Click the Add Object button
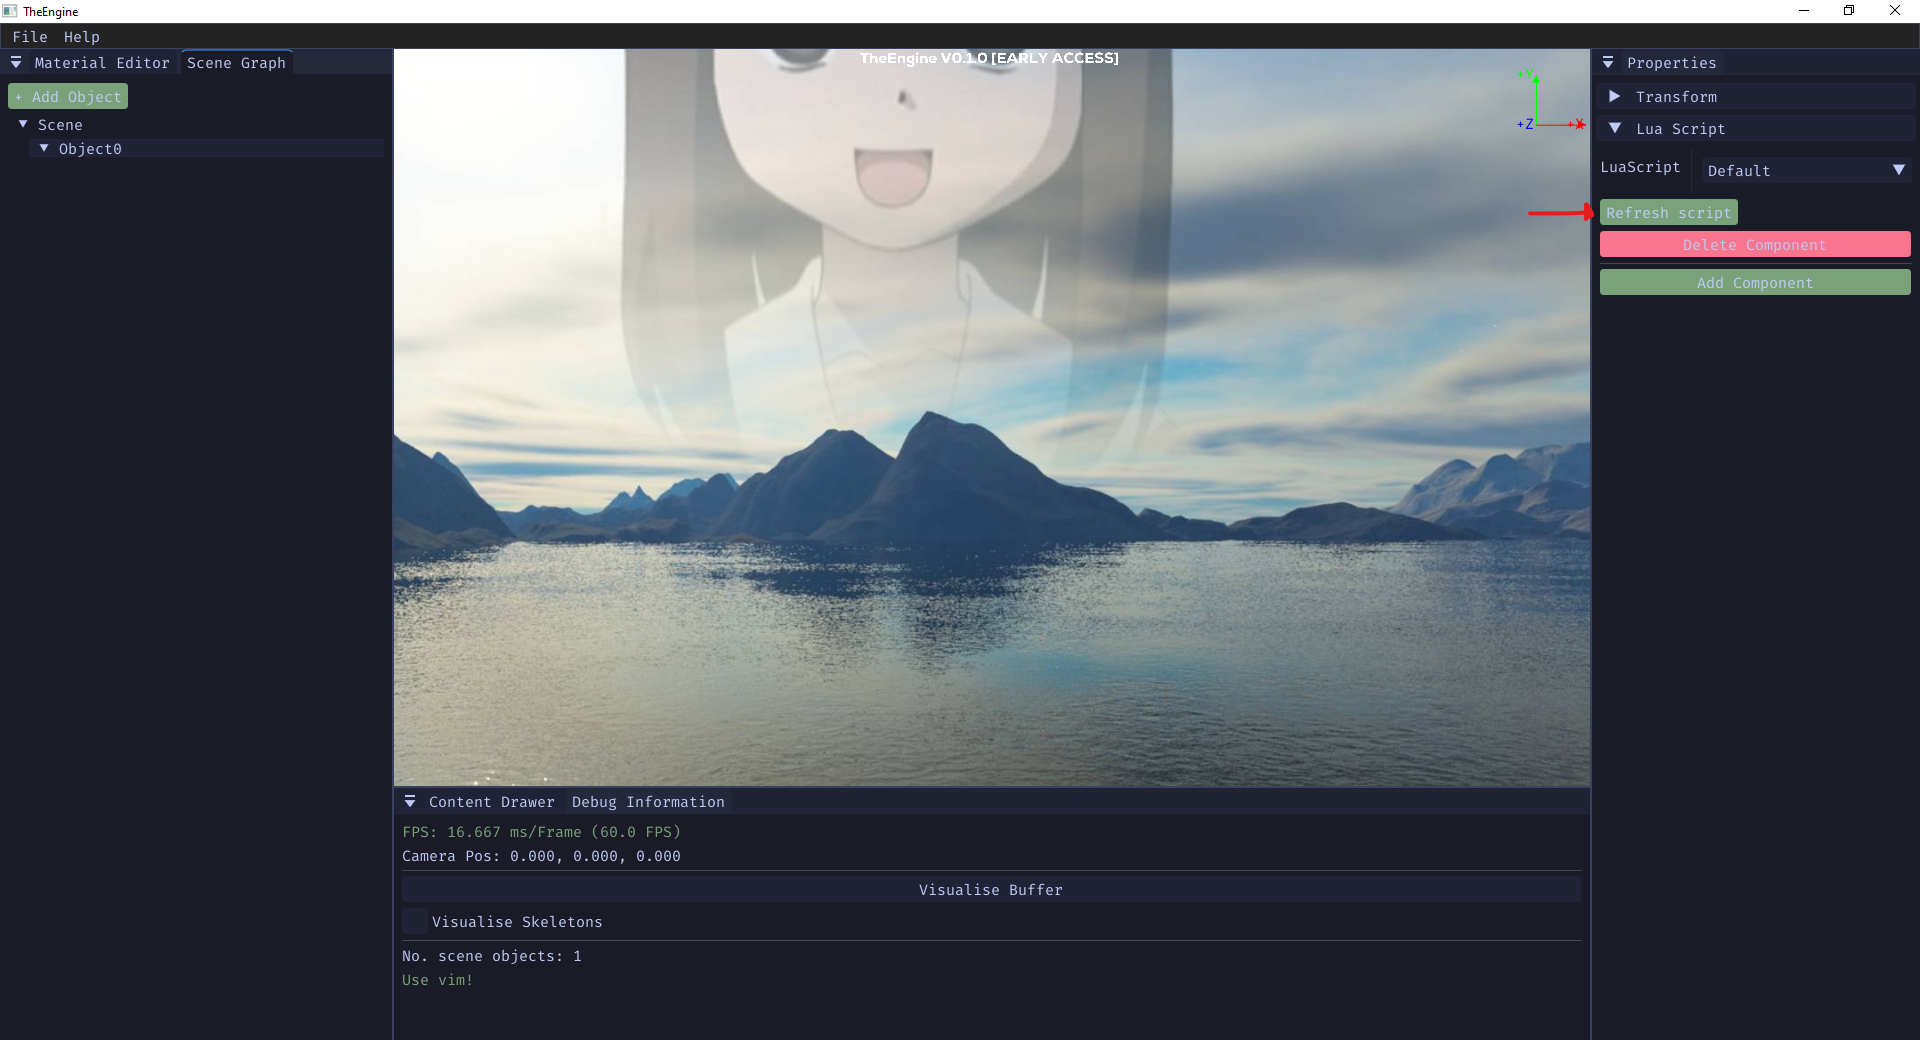The image size is (1920, 1040). (68, 97)
